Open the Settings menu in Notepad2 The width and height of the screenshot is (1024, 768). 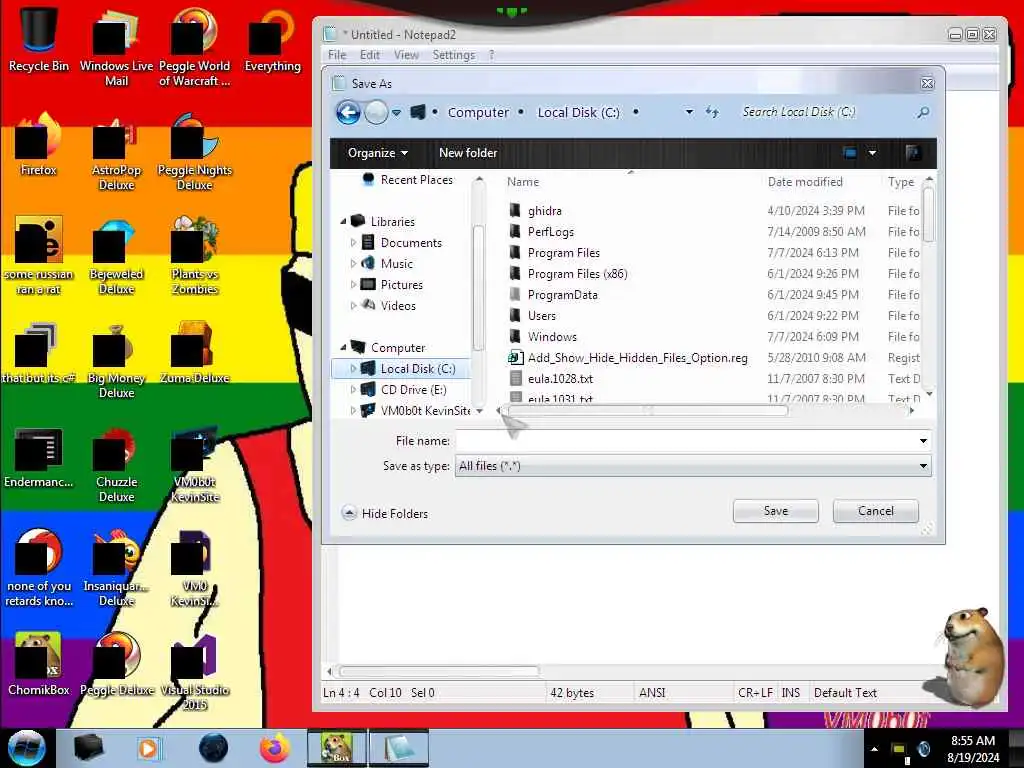pyautogui.click(x=454, y=55)
